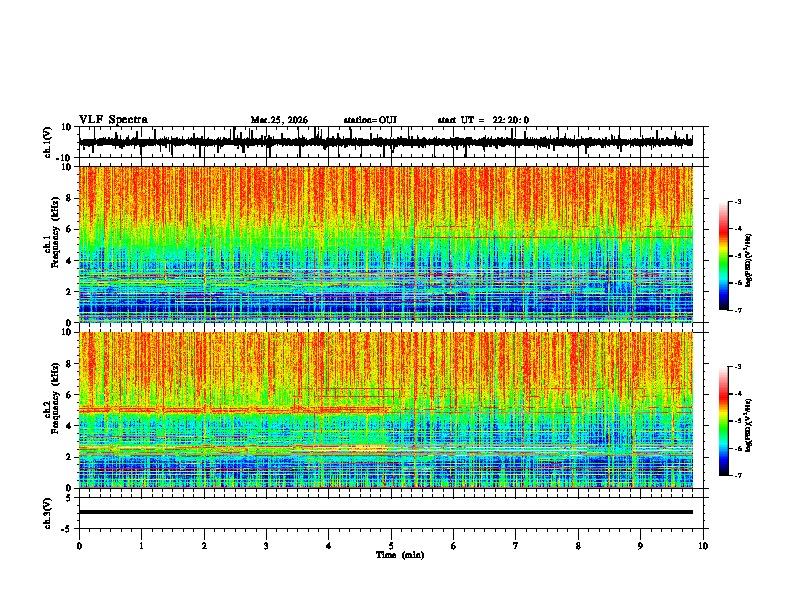Click the time axis tick label "5"

(391, 546)
